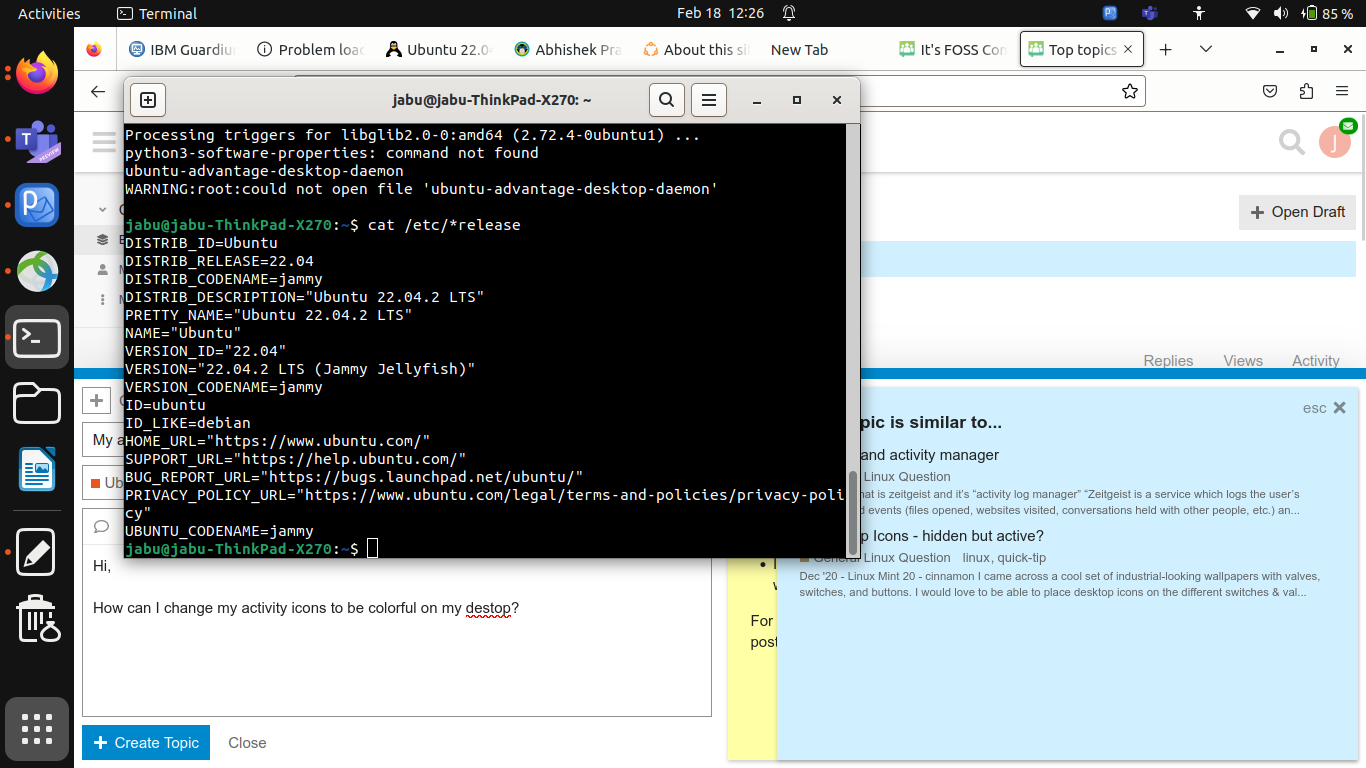Open the blue P mail app in dock

(x=37, y=206)
